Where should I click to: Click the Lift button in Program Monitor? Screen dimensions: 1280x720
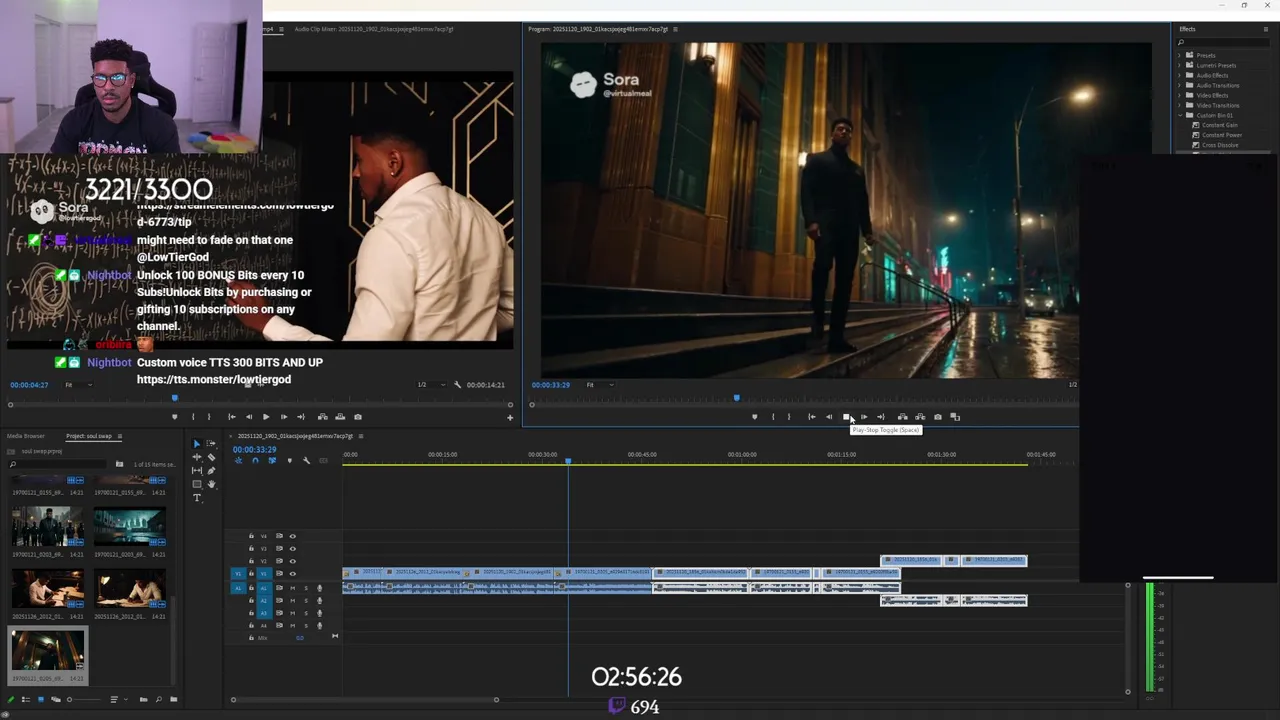(x=902, y=417)
